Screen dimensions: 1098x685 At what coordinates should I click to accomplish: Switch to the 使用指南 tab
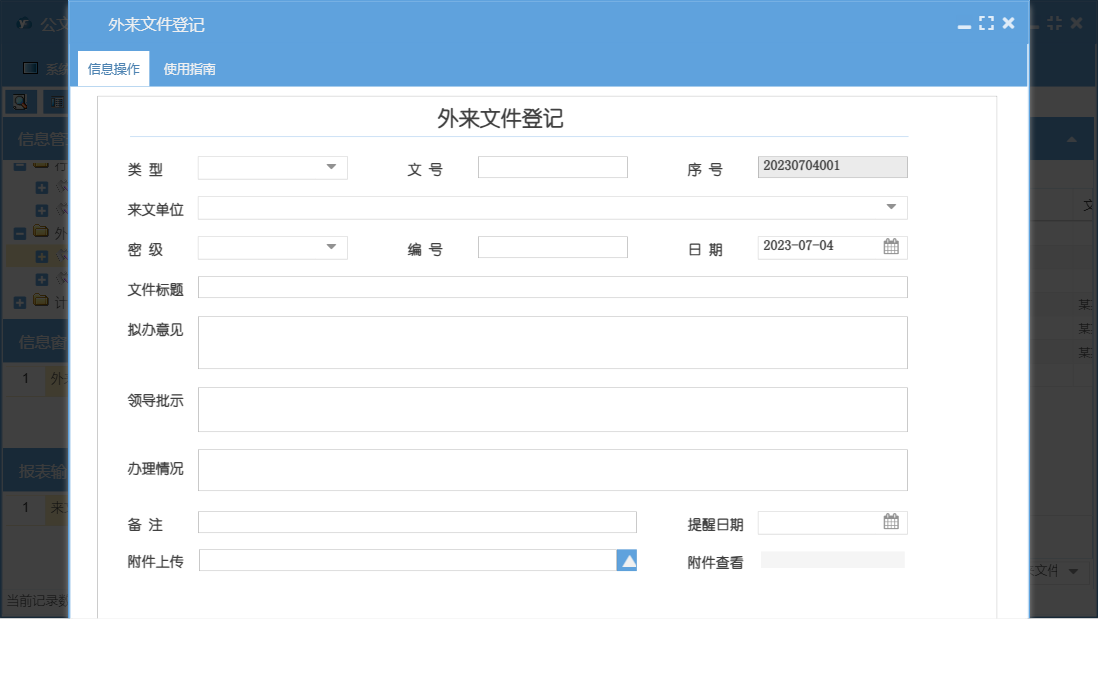click(189, 69)
